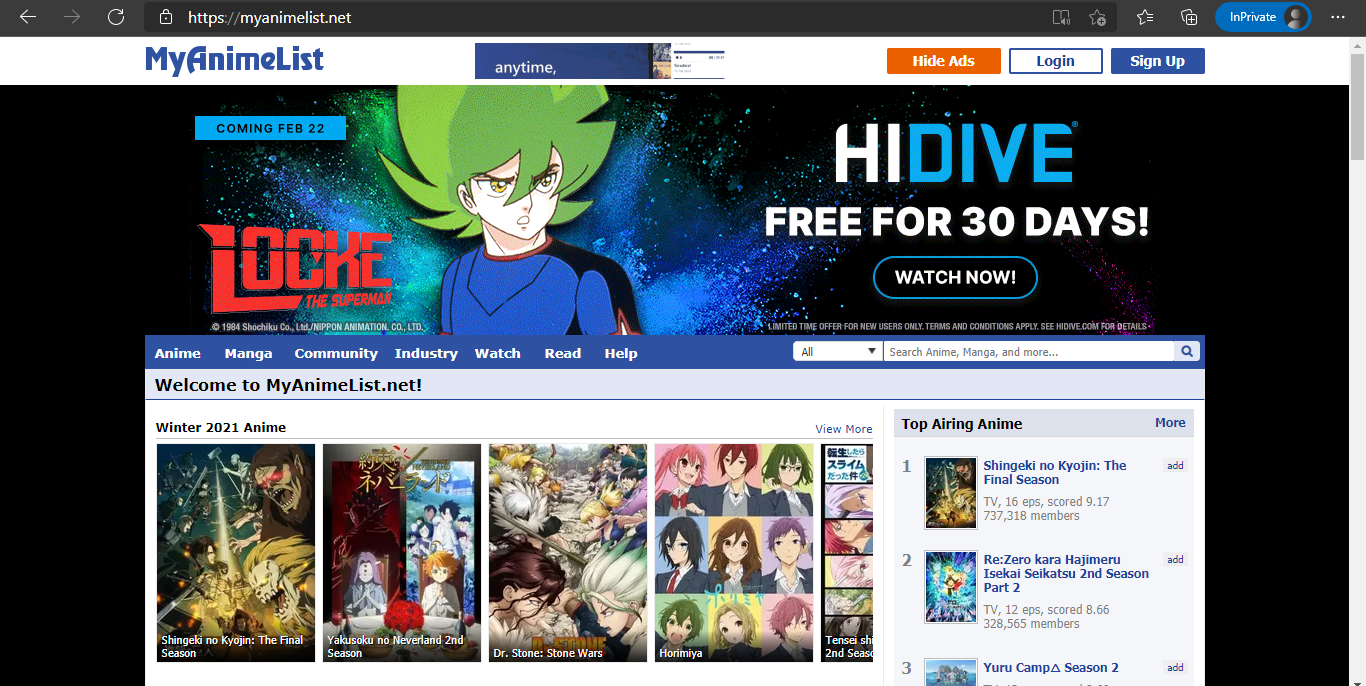Click the '328,565 members' text

tap(1031, 624)
